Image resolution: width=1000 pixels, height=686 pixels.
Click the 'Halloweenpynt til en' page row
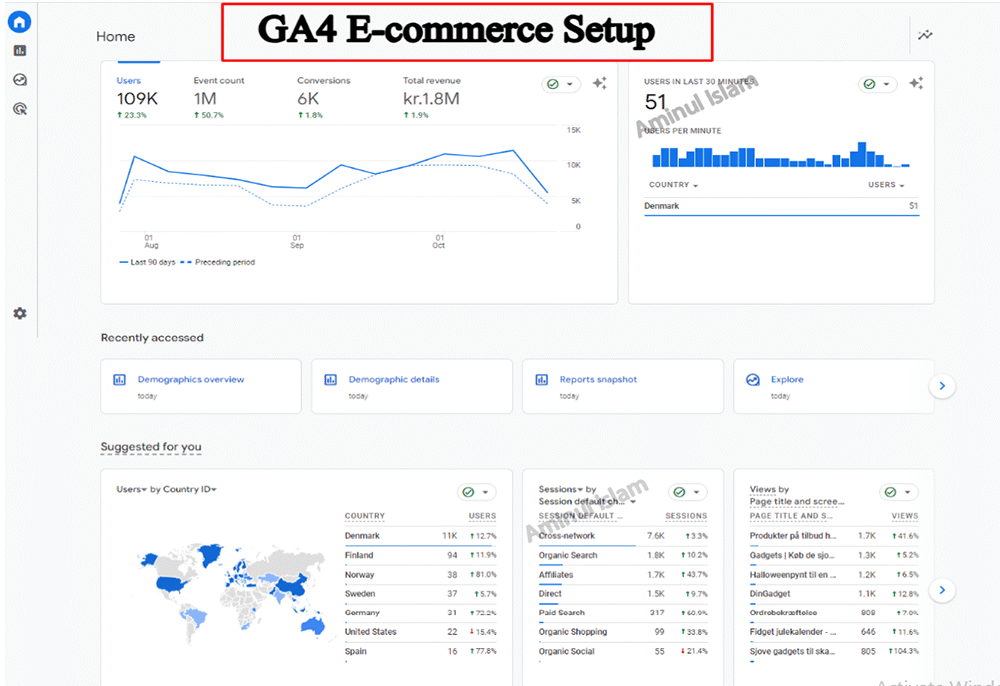[834, 574]
